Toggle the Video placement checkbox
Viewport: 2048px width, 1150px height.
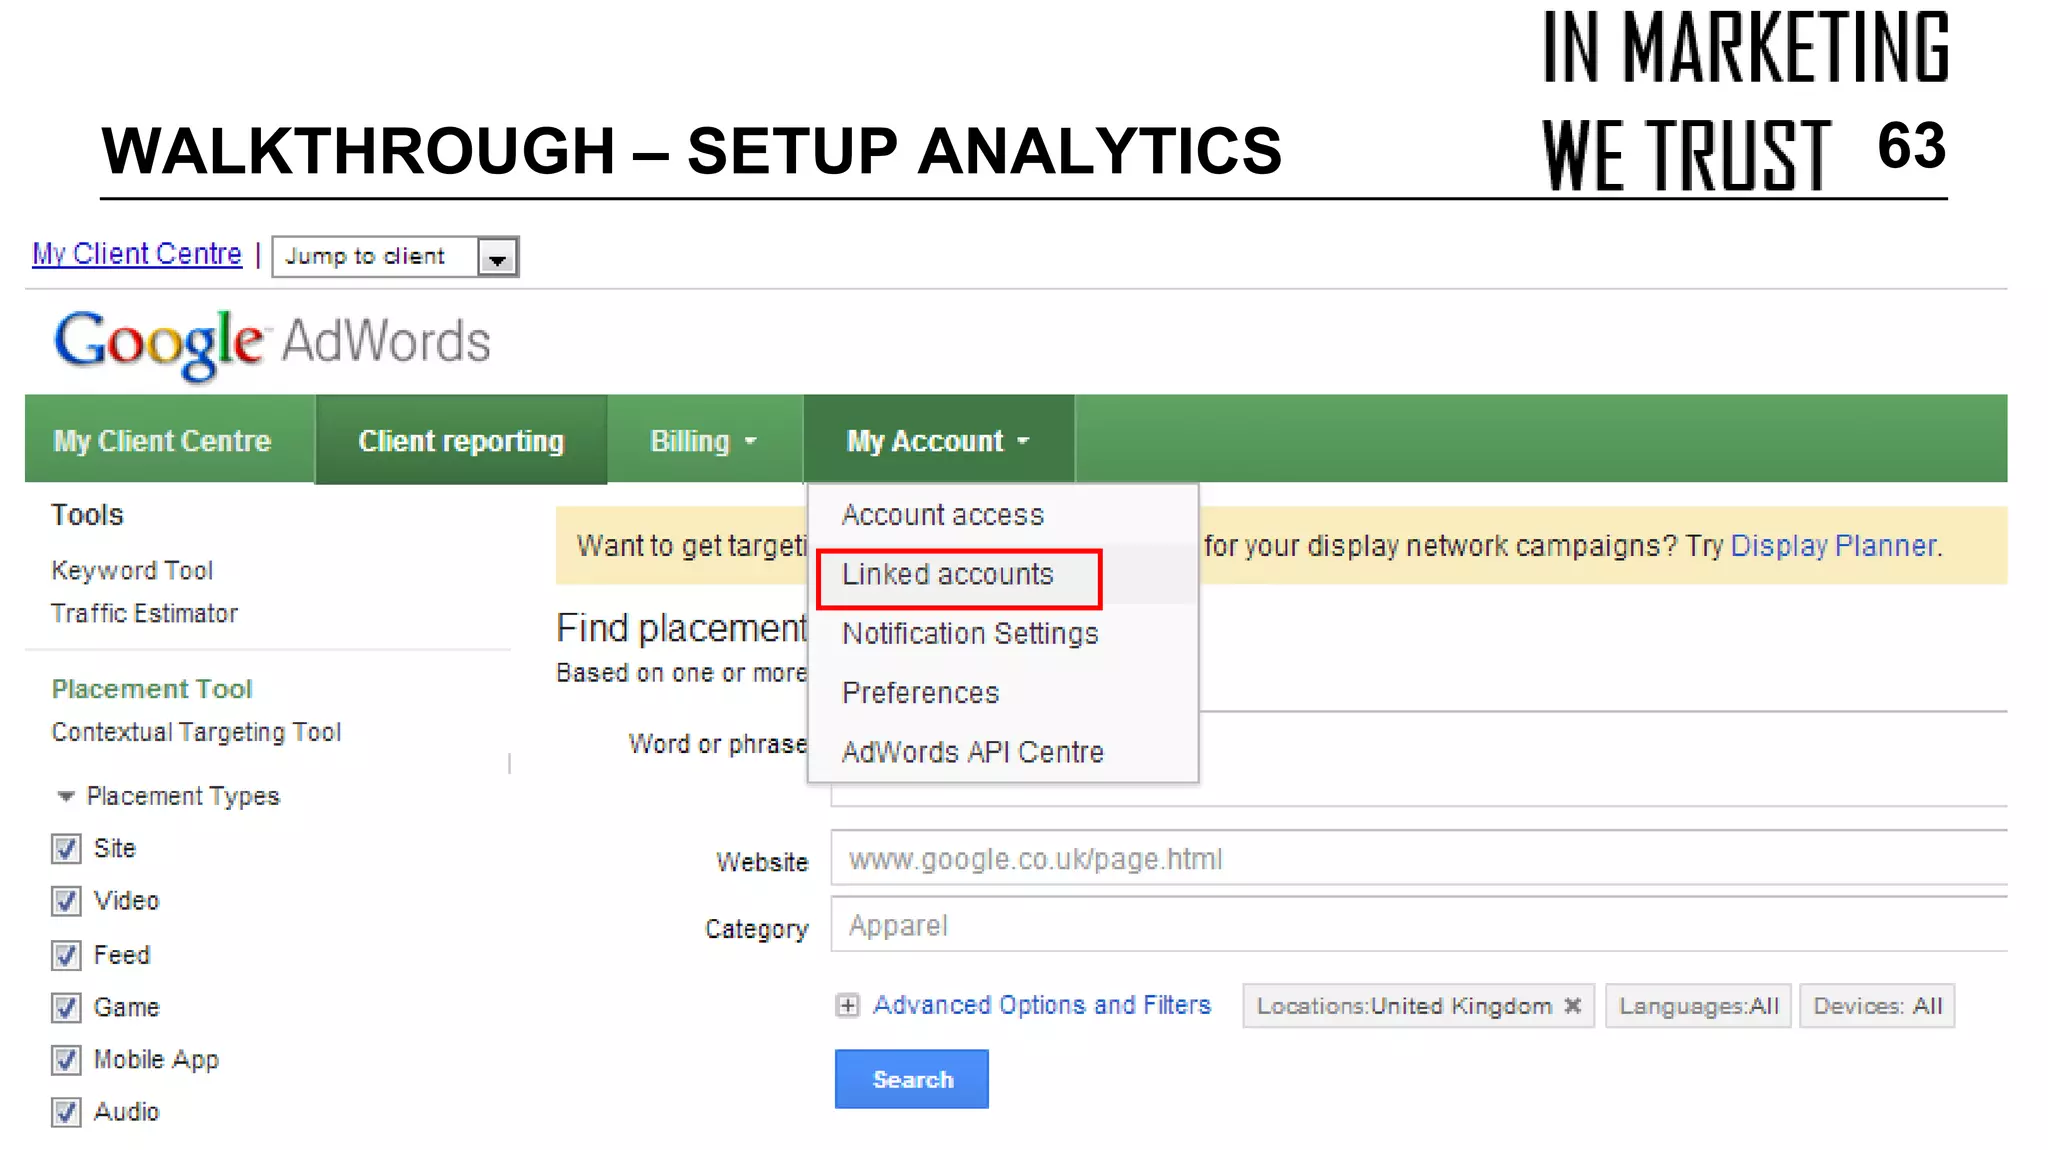pos(66,901)
